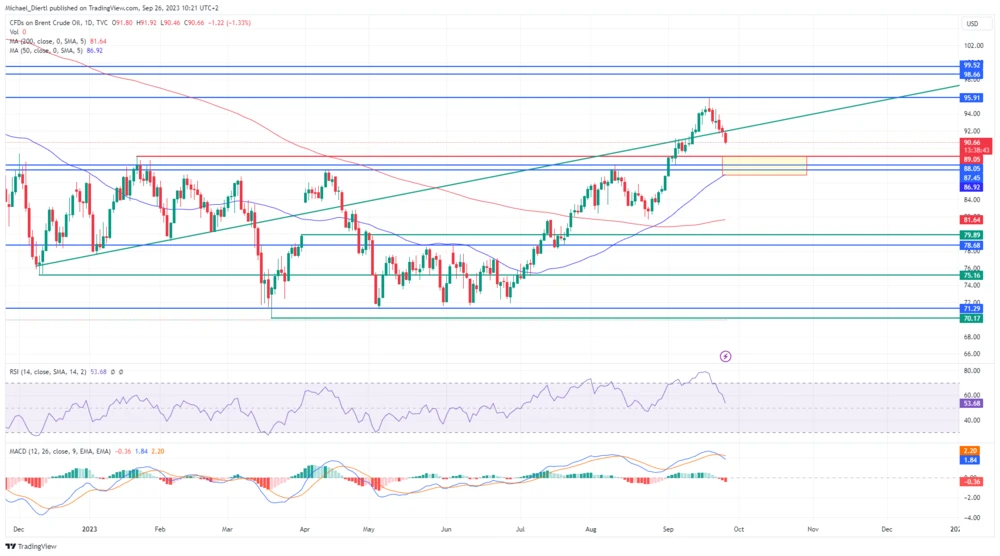Click the Sep label on time axis

[x=665, y=526]
